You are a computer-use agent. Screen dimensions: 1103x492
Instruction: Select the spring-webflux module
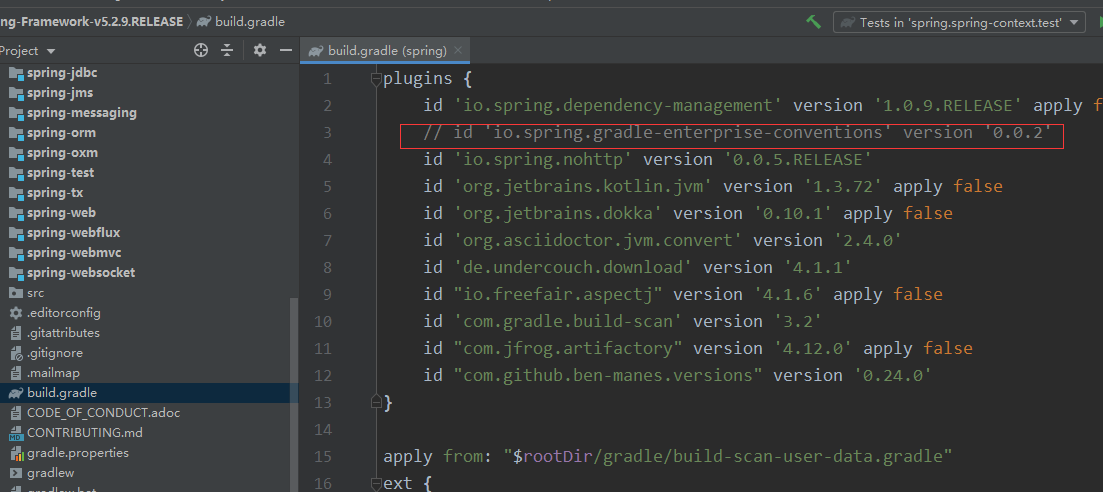pos(73,232)
